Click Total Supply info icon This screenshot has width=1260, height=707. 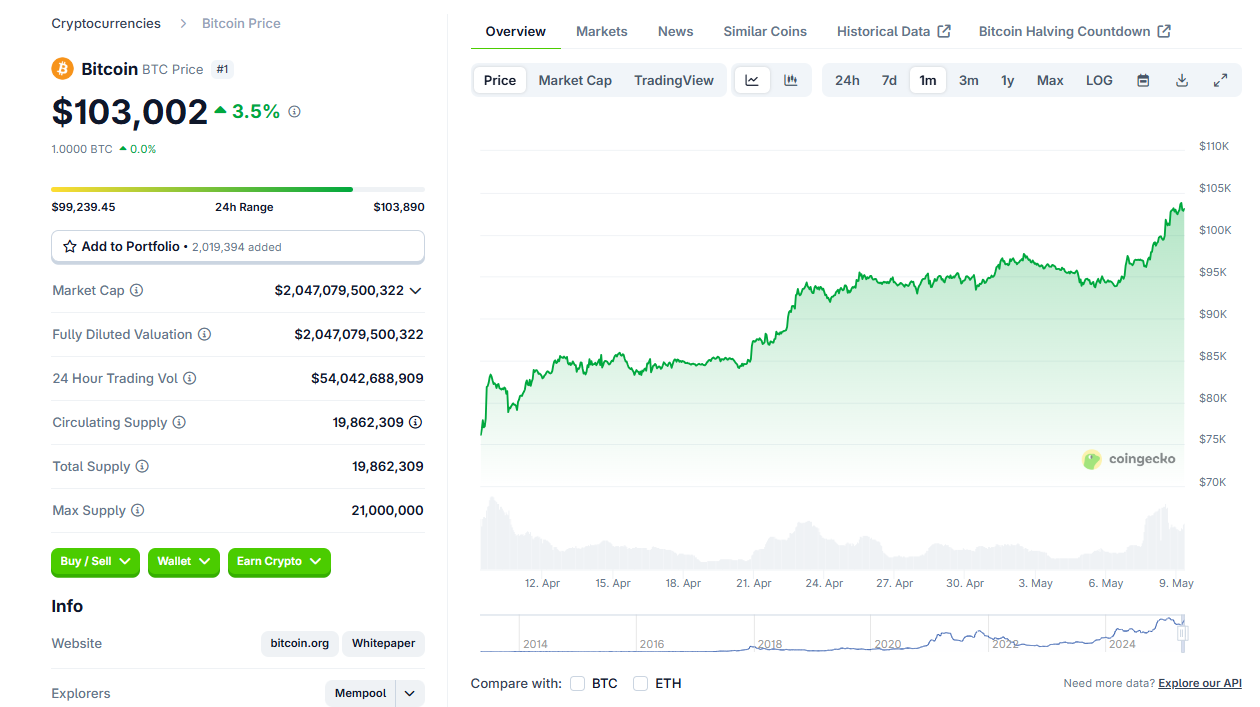142,466
